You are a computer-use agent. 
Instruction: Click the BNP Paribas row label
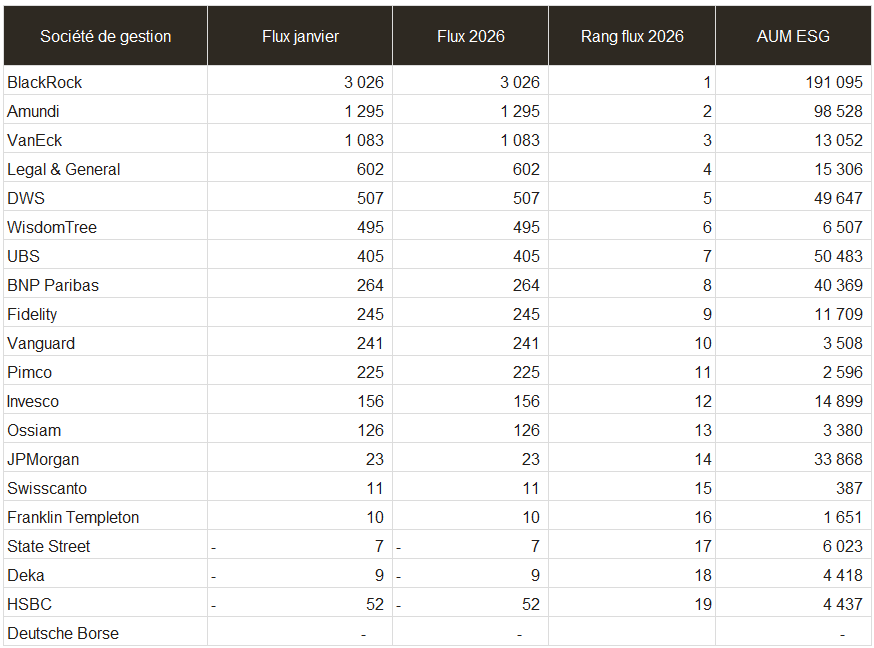point(53,285)
